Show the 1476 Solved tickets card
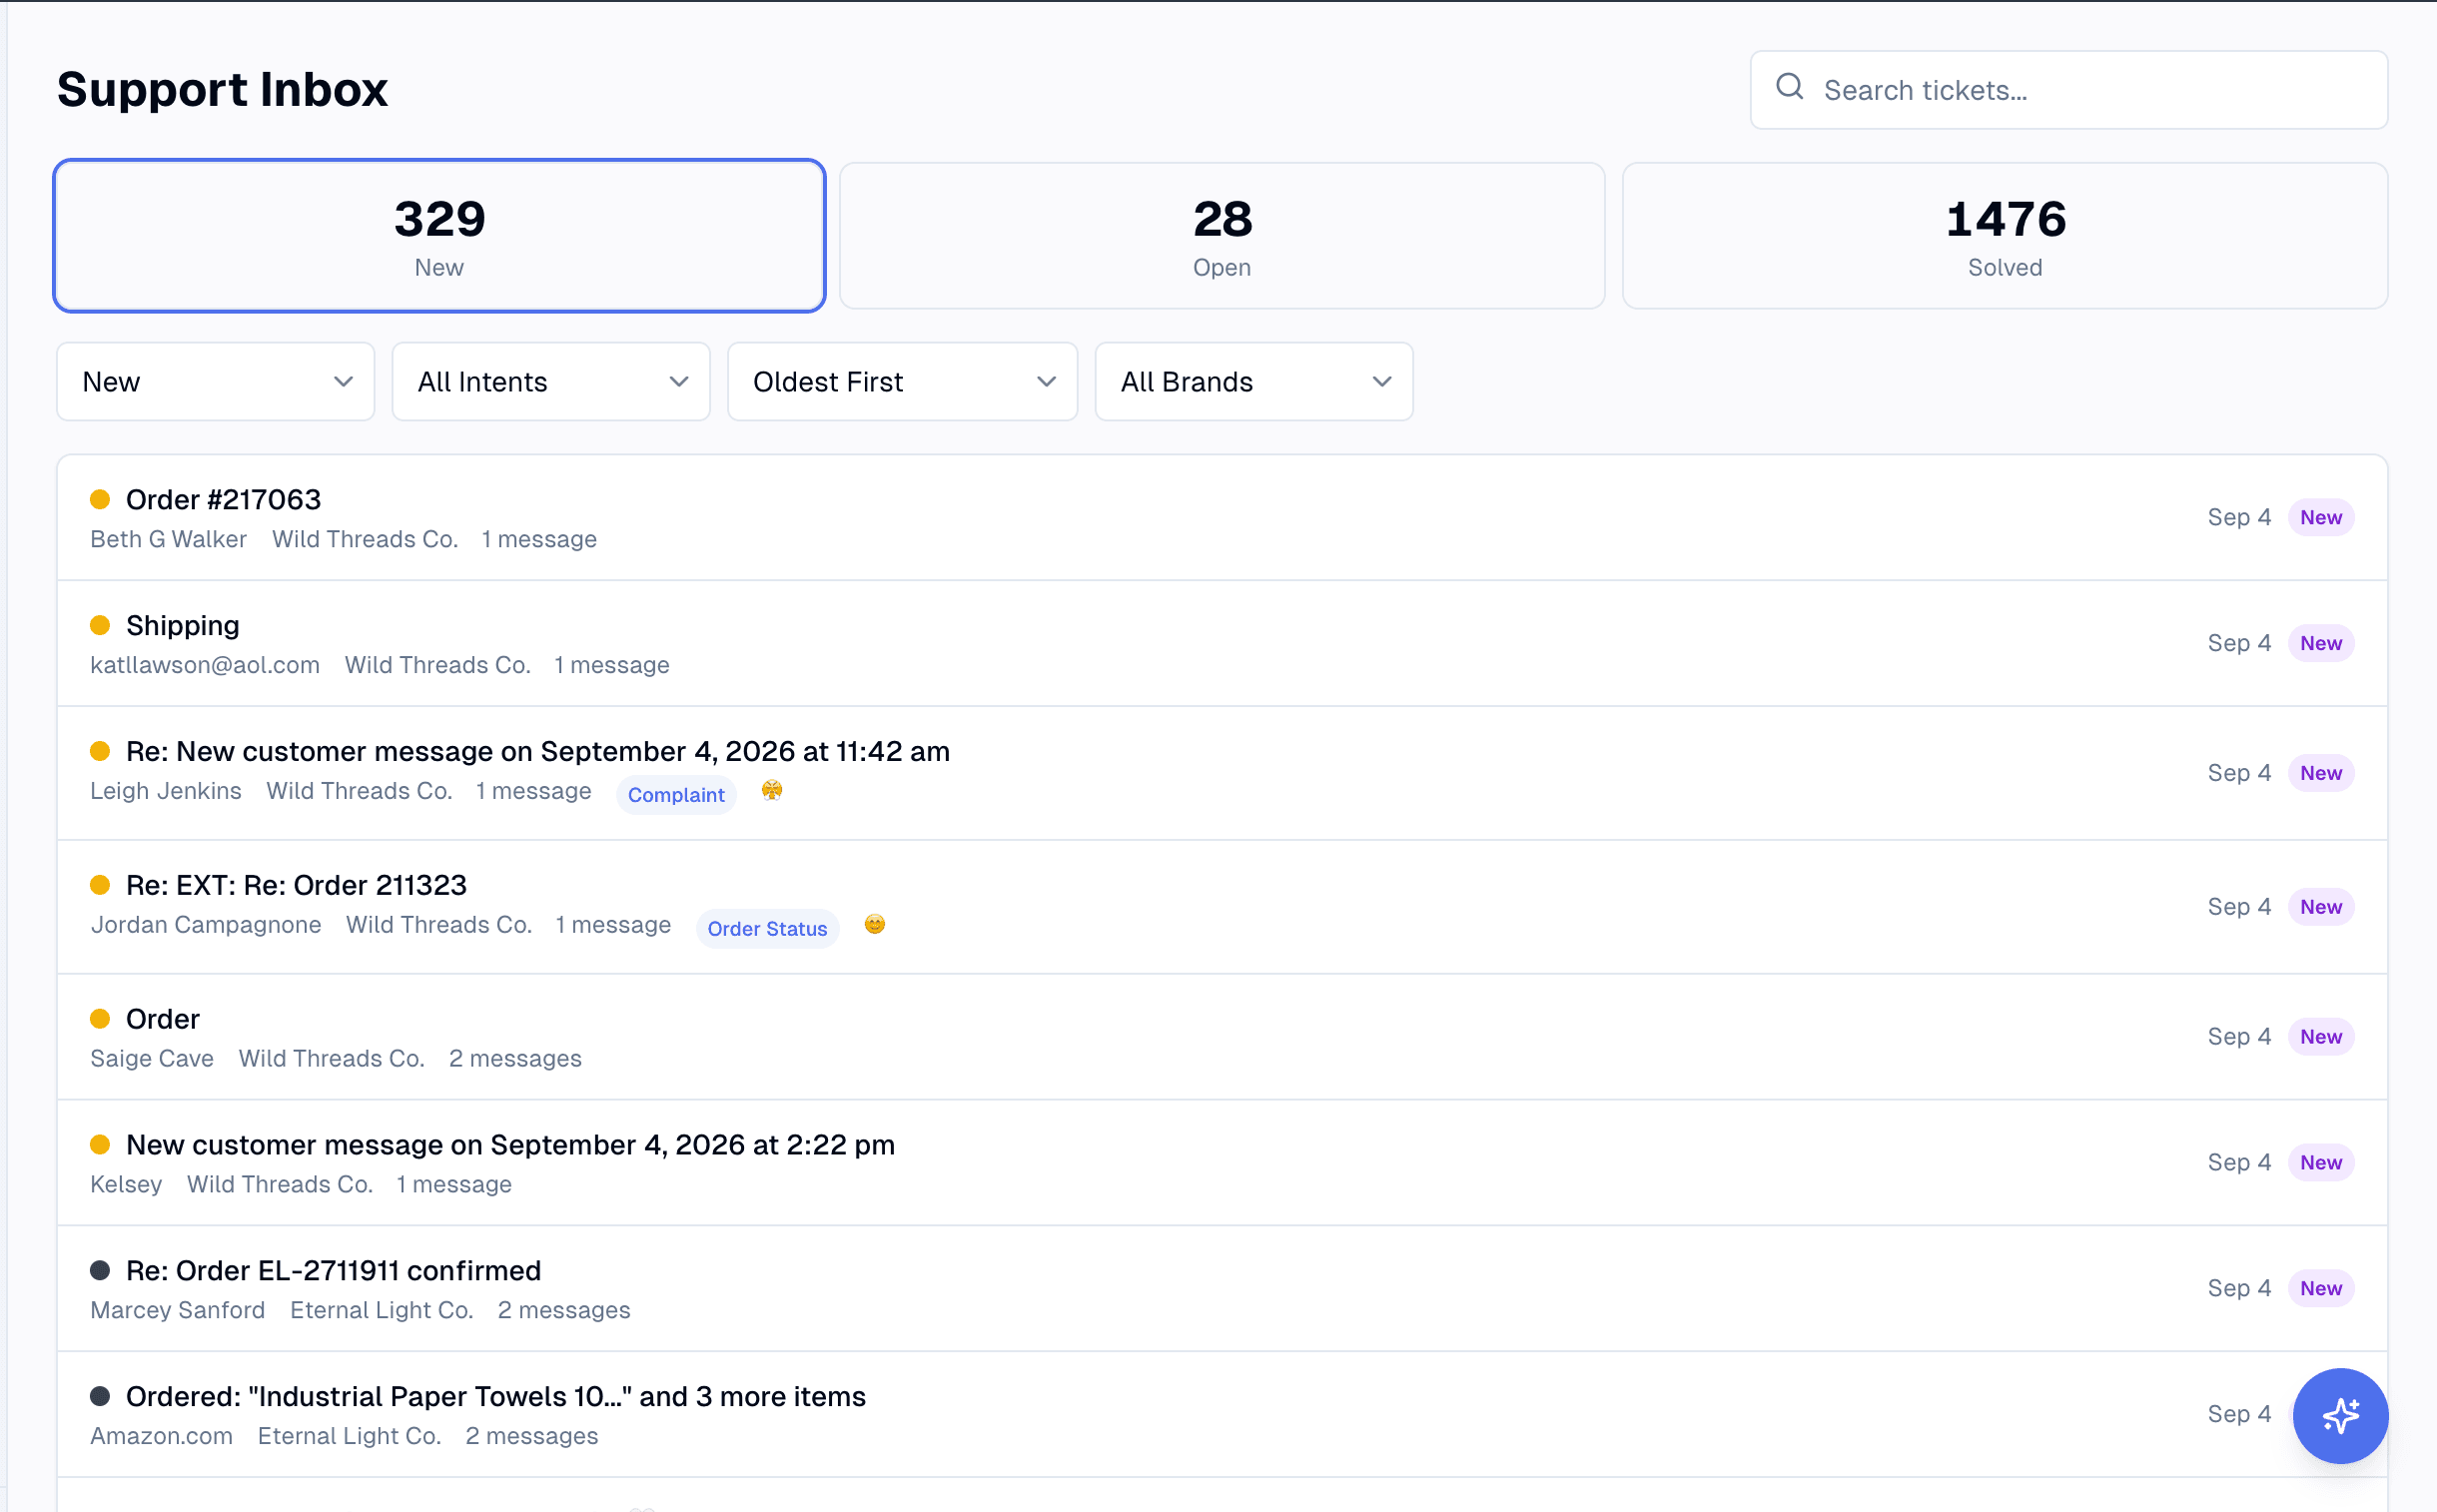2437x1512 pixels. [2004, 236]
